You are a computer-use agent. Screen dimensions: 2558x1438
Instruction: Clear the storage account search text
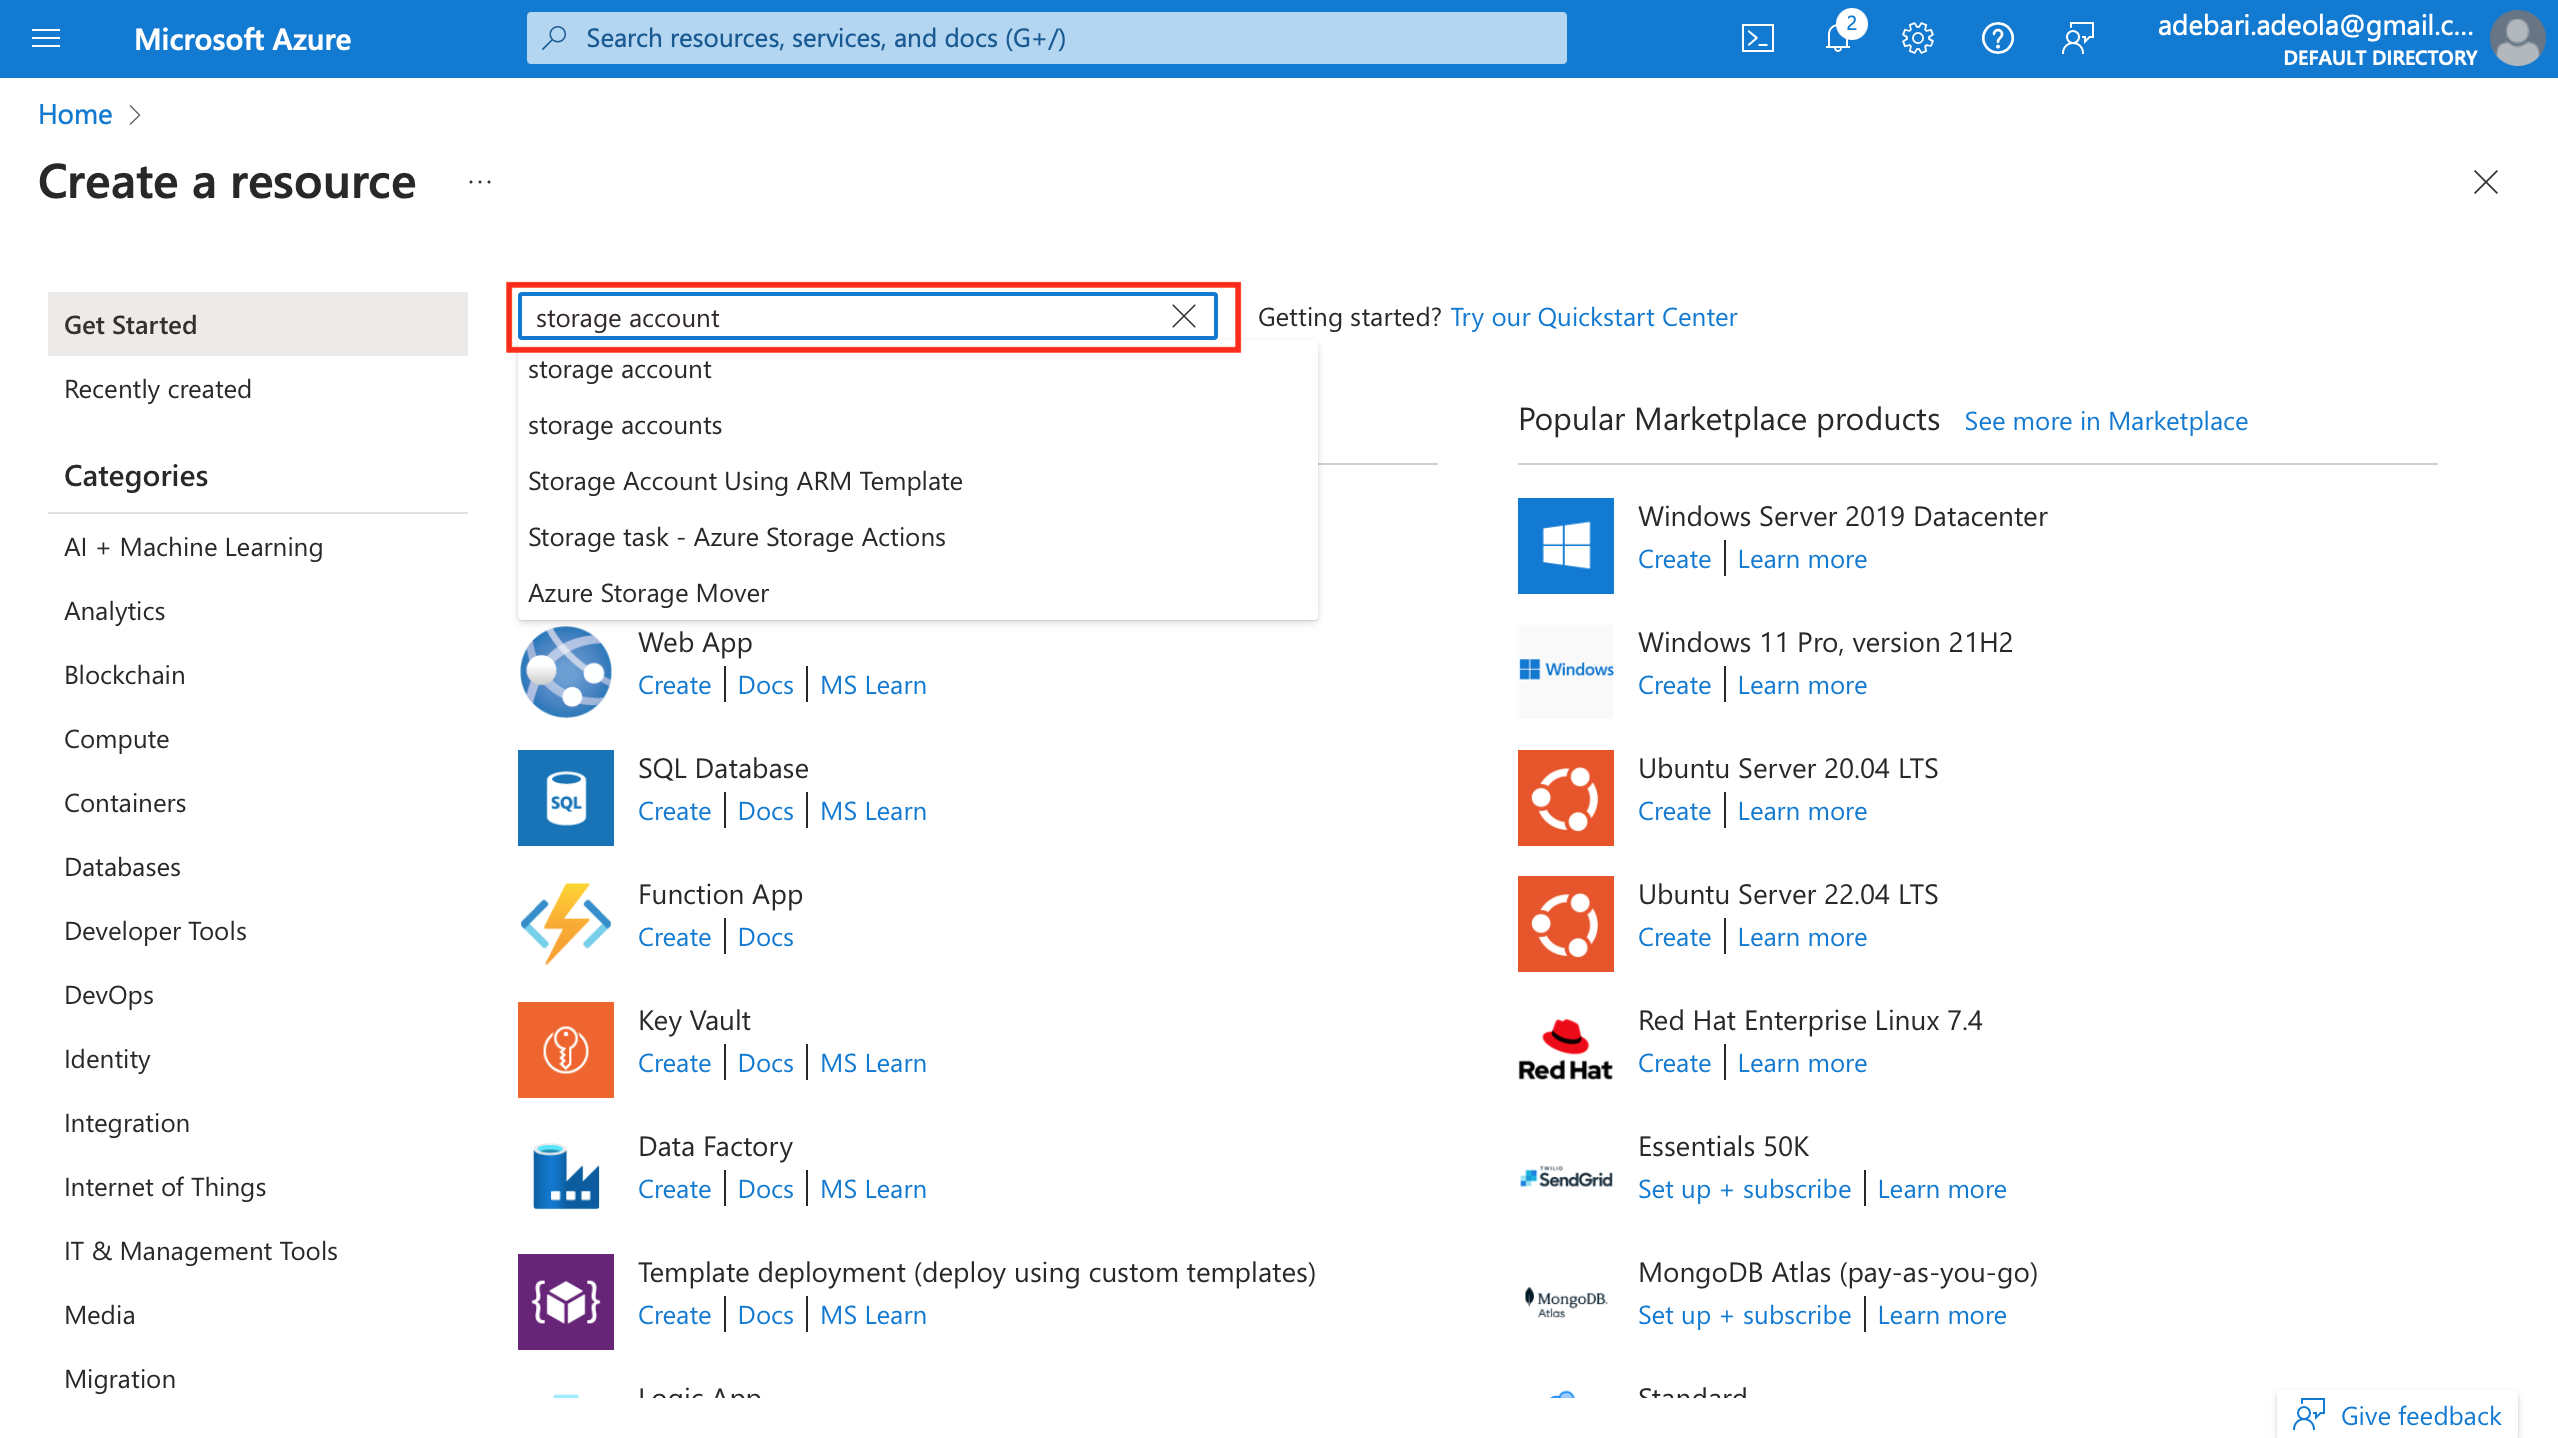(x=1183, y=317)
